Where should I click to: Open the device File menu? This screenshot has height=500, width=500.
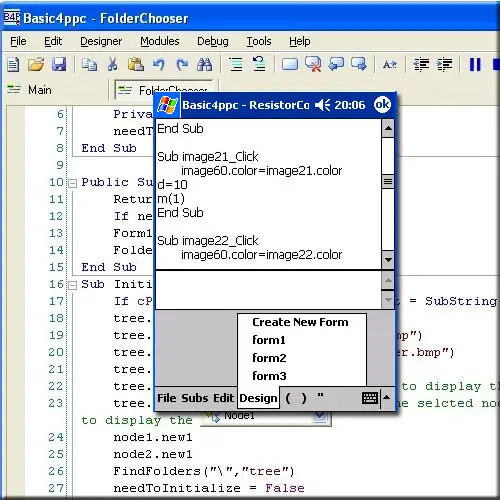167,398
